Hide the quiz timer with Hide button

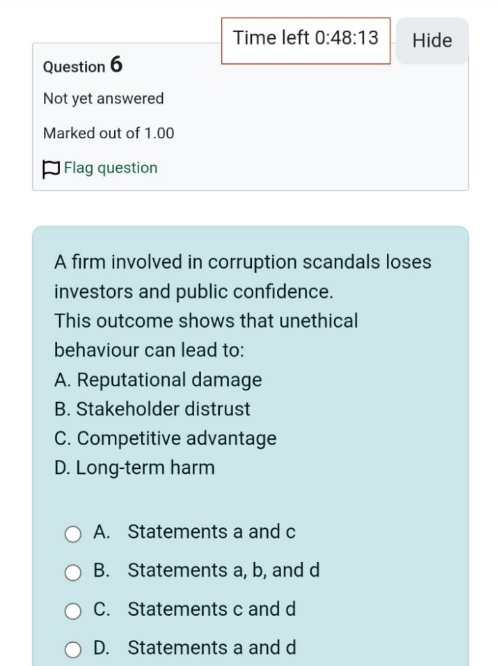click(x=432, y=41)
